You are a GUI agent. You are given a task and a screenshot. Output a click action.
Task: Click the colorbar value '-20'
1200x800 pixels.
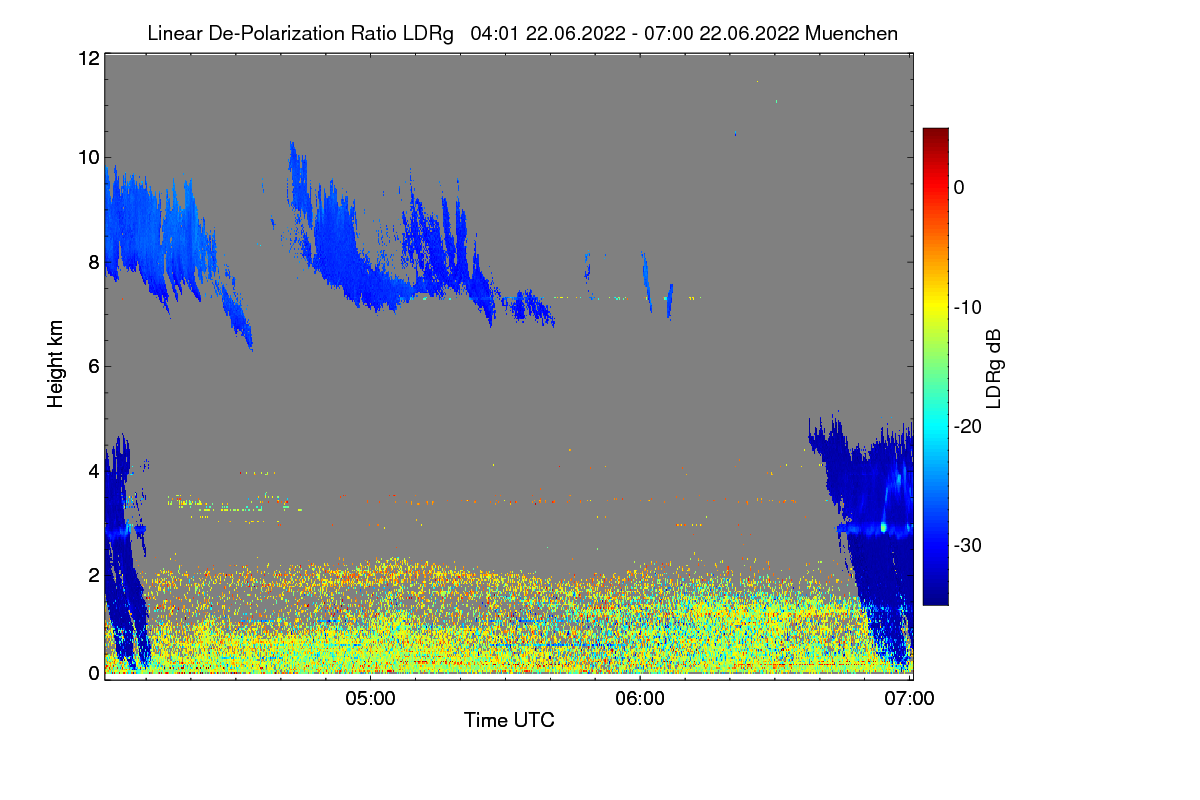click(966, 426)
